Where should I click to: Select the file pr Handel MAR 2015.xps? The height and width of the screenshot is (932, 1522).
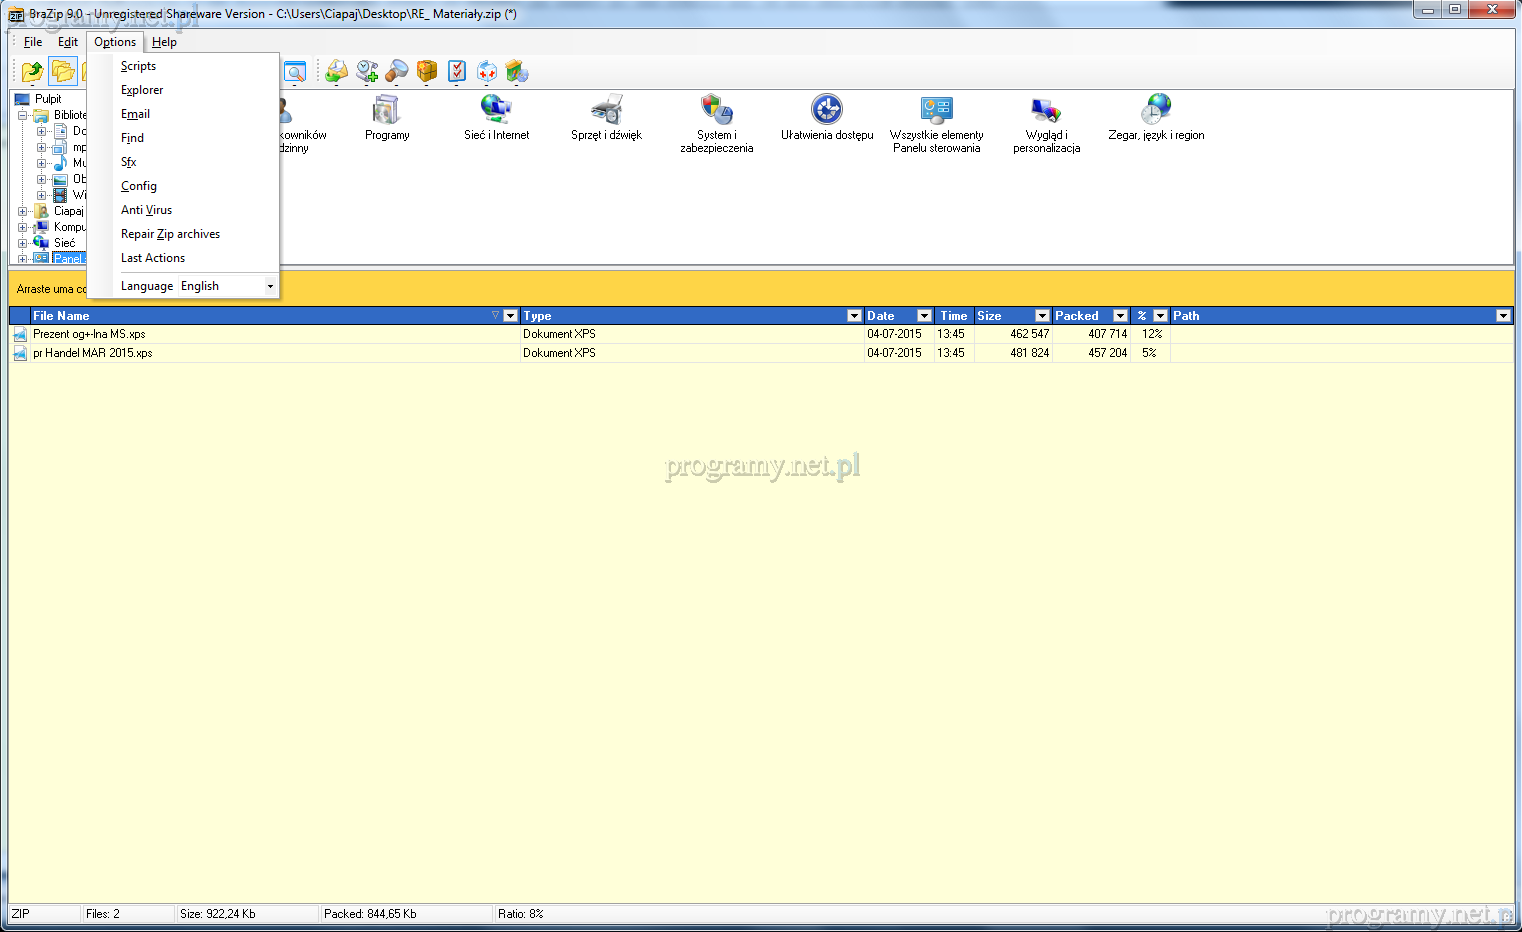(92, 353)
